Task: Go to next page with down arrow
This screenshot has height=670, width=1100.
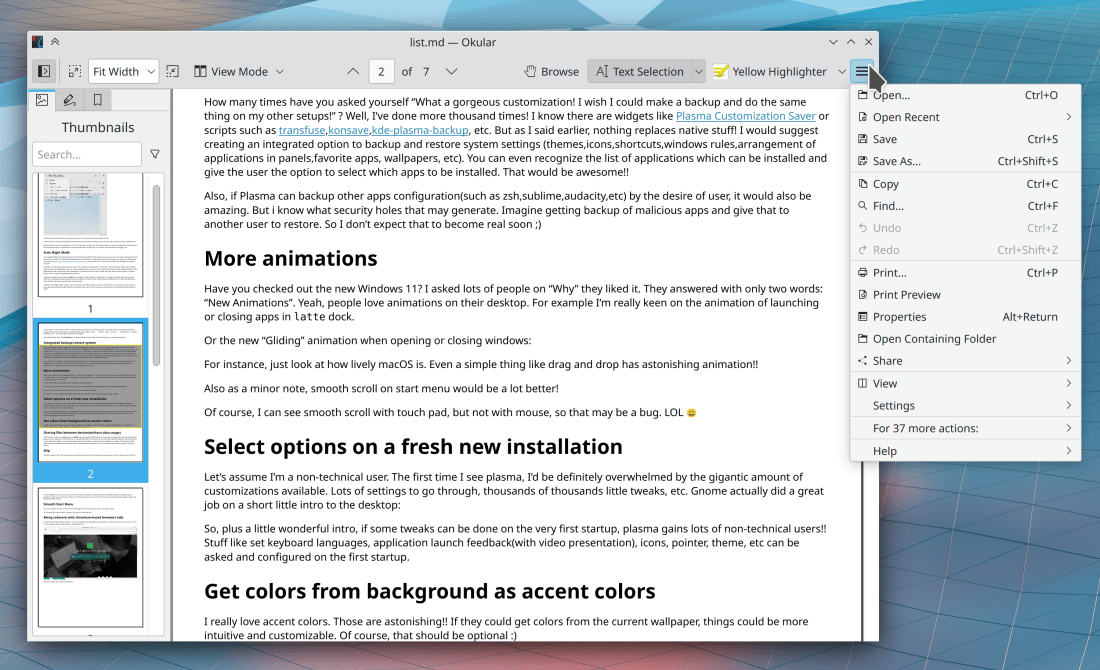Action: point(451,71)
